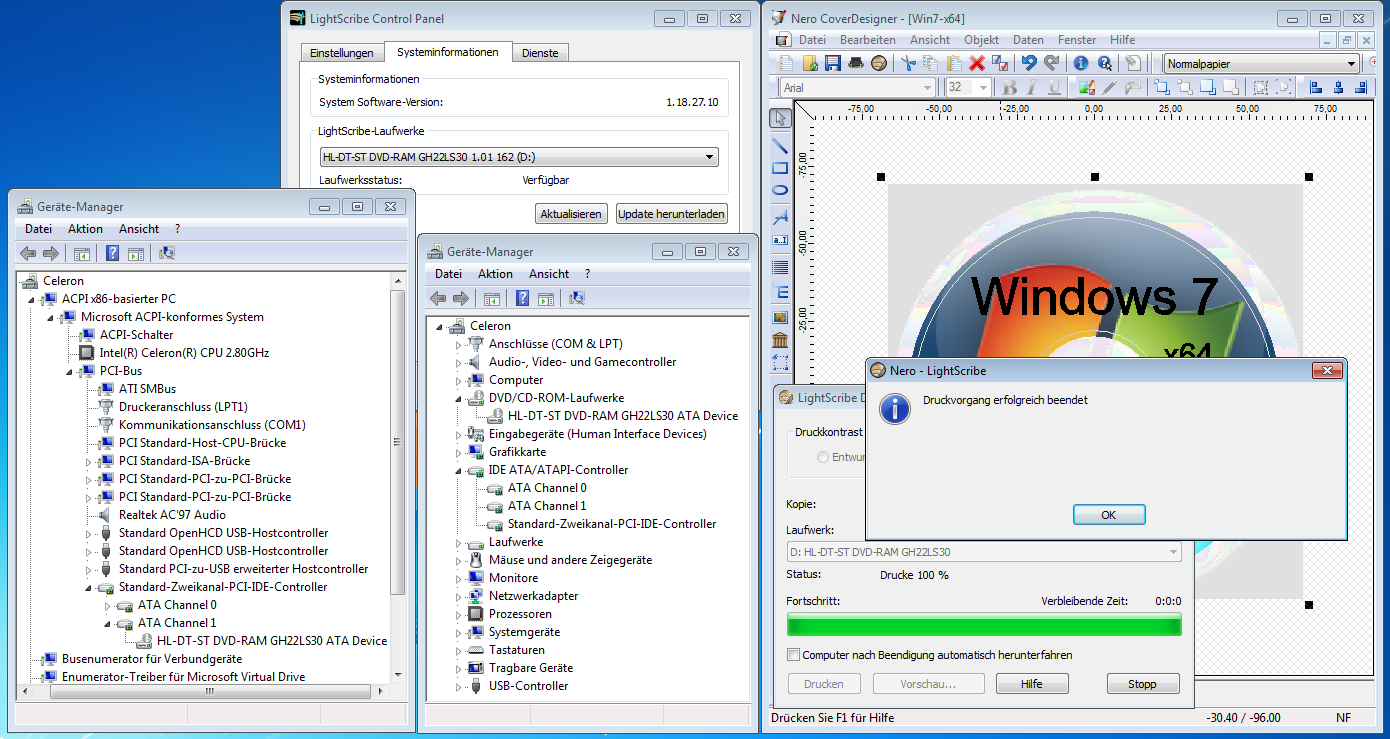The image size is (1390, 739).
Task: Collapse the DVD/CD-ROM-Laufwerke node
Action: click(x=460, y=398)
